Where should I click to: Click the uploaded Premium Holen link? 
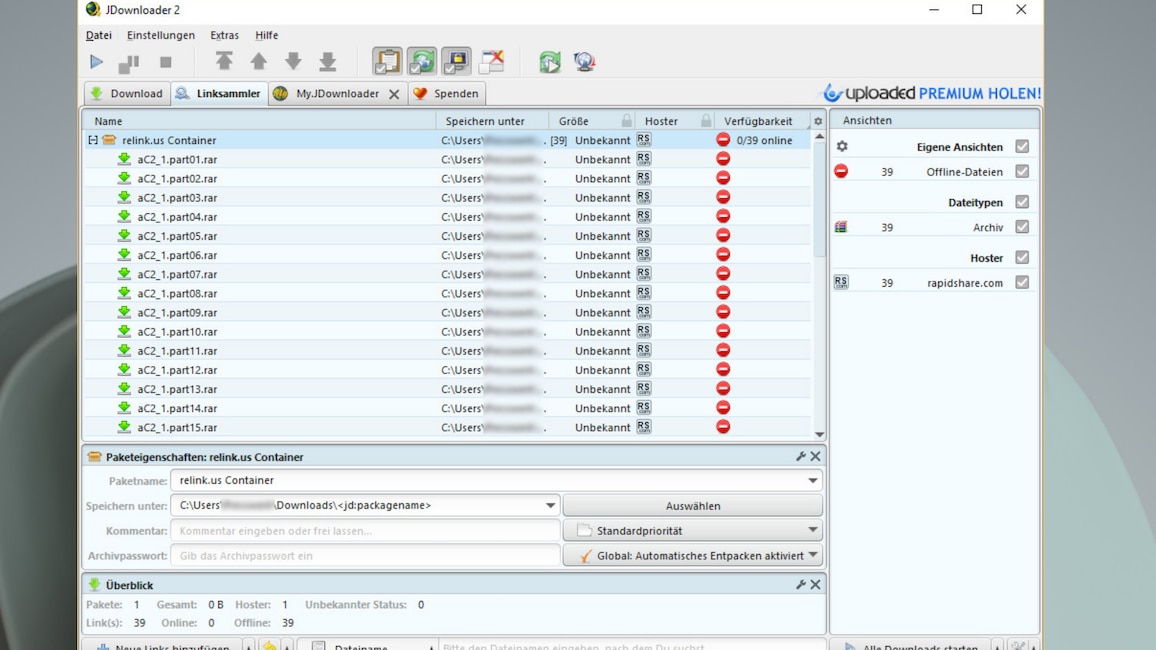click(x=931, y=93)
